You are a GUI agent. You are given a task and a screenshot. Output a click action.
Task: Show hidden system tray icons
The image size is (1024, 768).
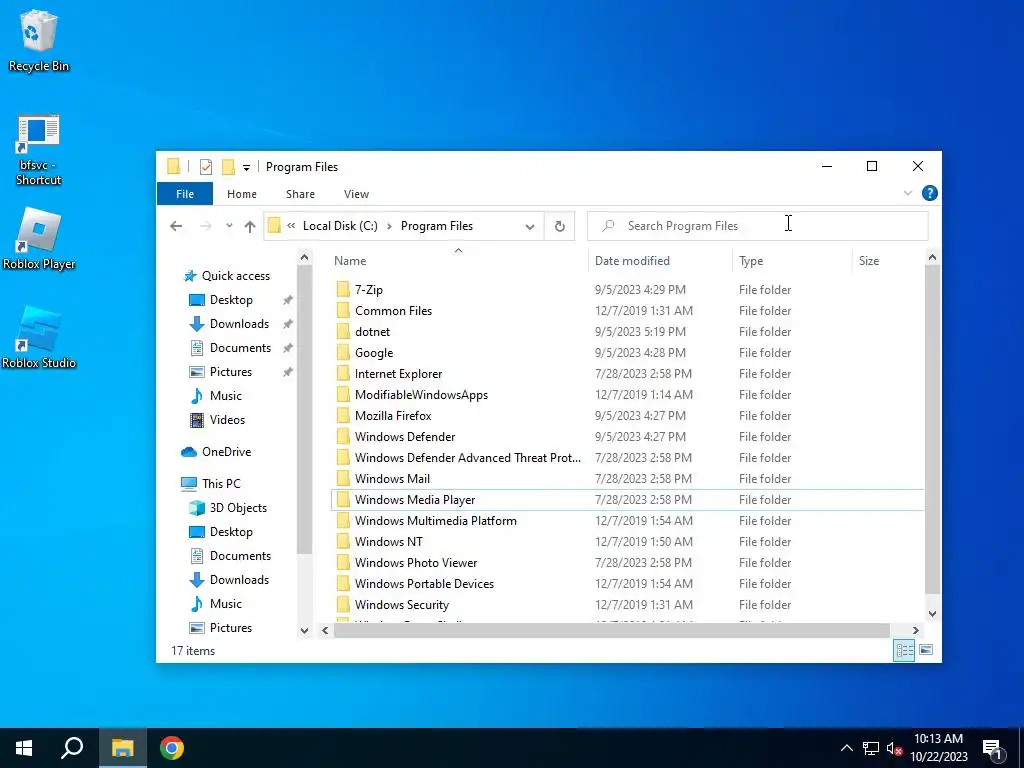click(846, 748)
